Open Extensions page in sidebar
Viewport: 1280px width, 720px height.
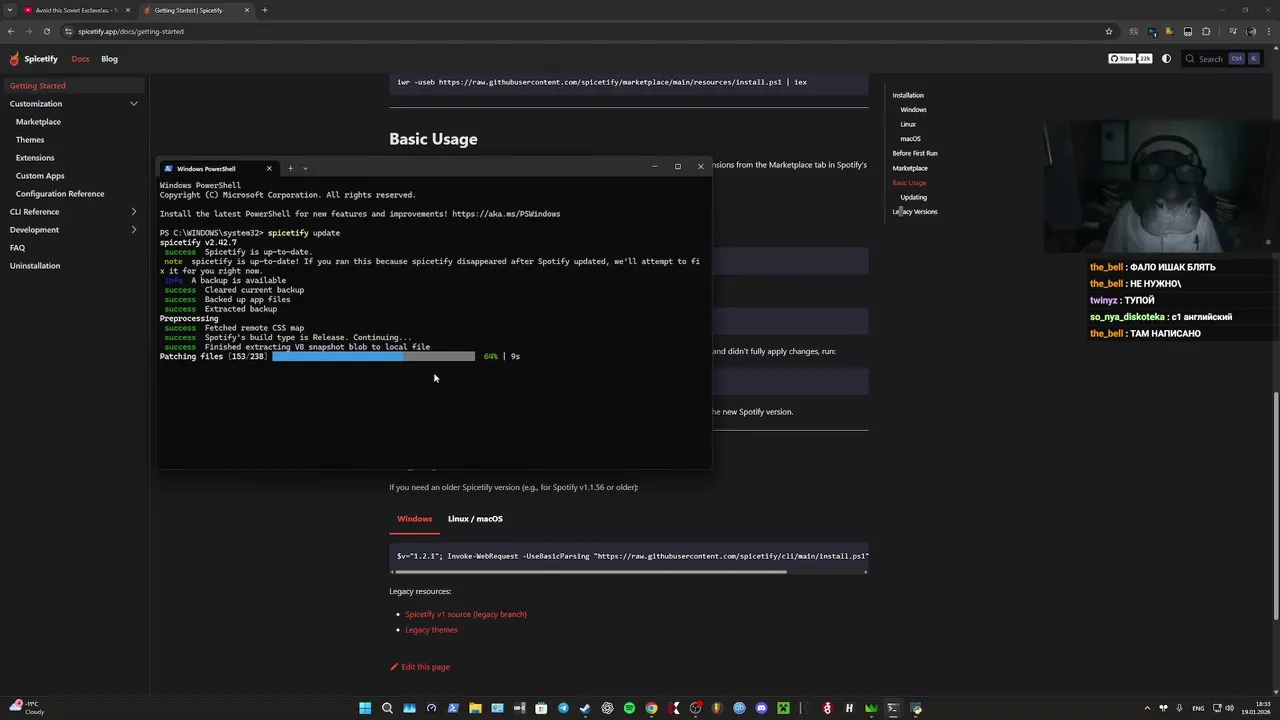pos(35,158)
